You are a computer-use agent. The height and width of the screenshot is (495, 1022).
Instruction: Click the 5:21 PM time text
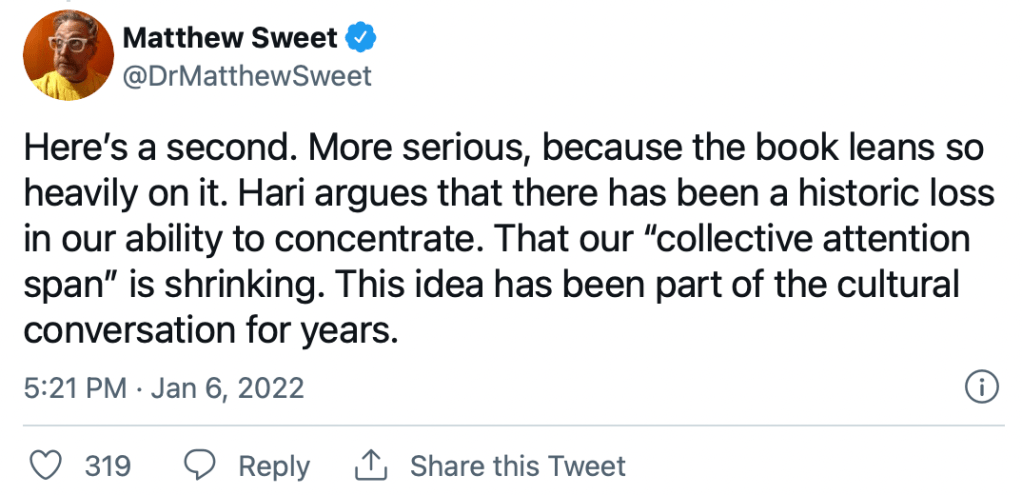pos(73,388)
